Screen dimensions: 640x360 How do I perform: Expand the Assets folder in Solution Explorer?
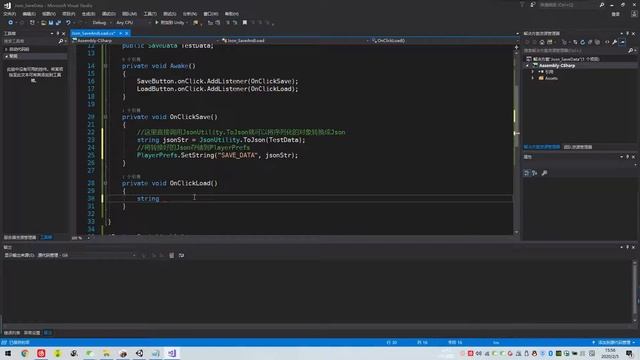[x=533, y=78]
